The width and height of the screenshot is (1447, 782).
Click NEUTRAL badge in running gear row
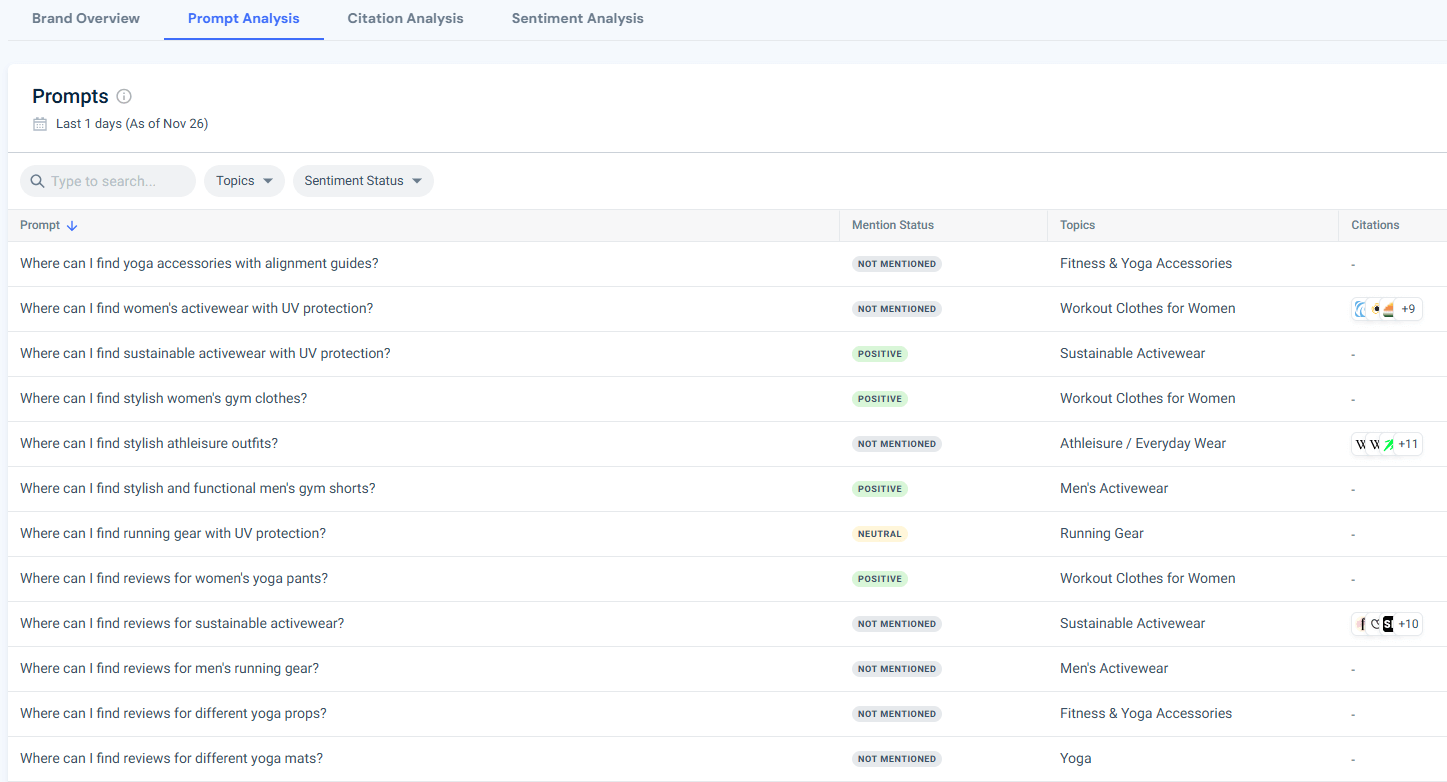click(880, 534)
